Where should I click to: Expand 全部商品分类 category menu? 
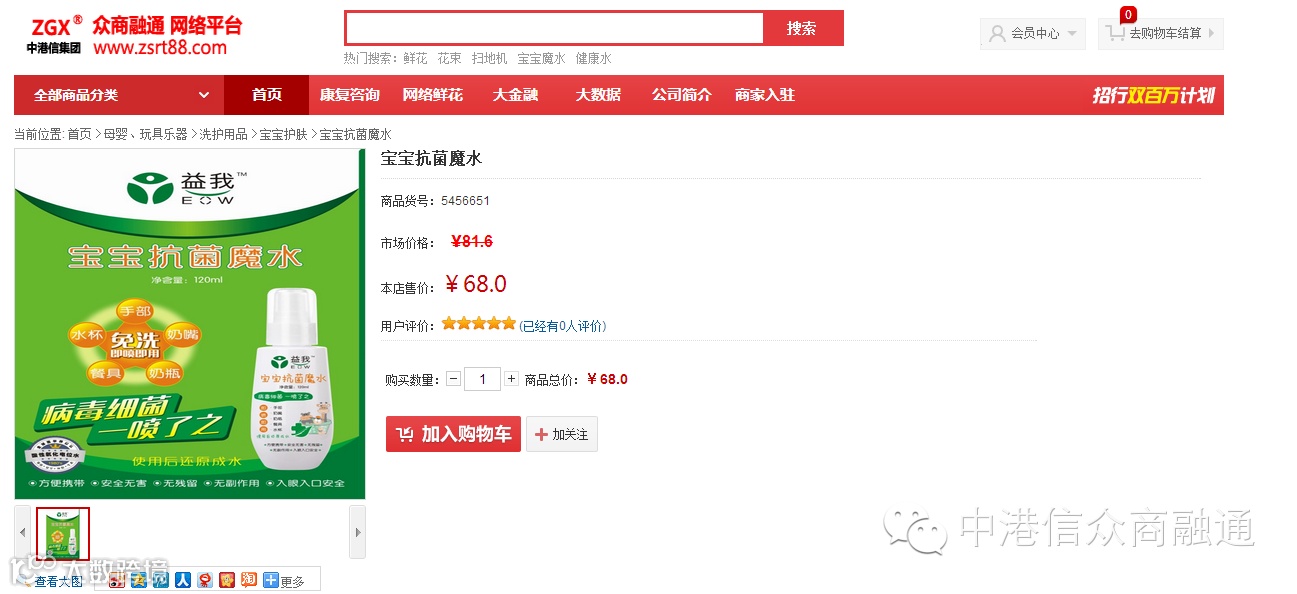[x=119, y=95]
